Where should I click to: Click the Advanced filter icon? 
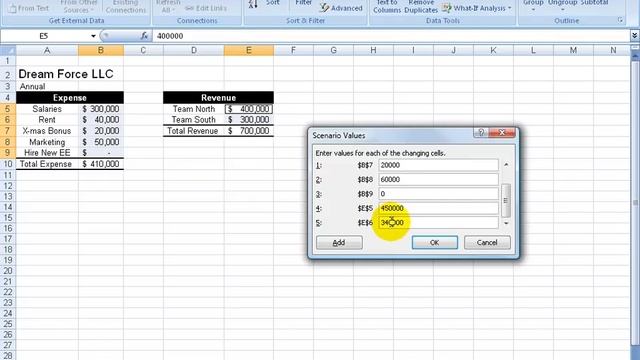324,8
